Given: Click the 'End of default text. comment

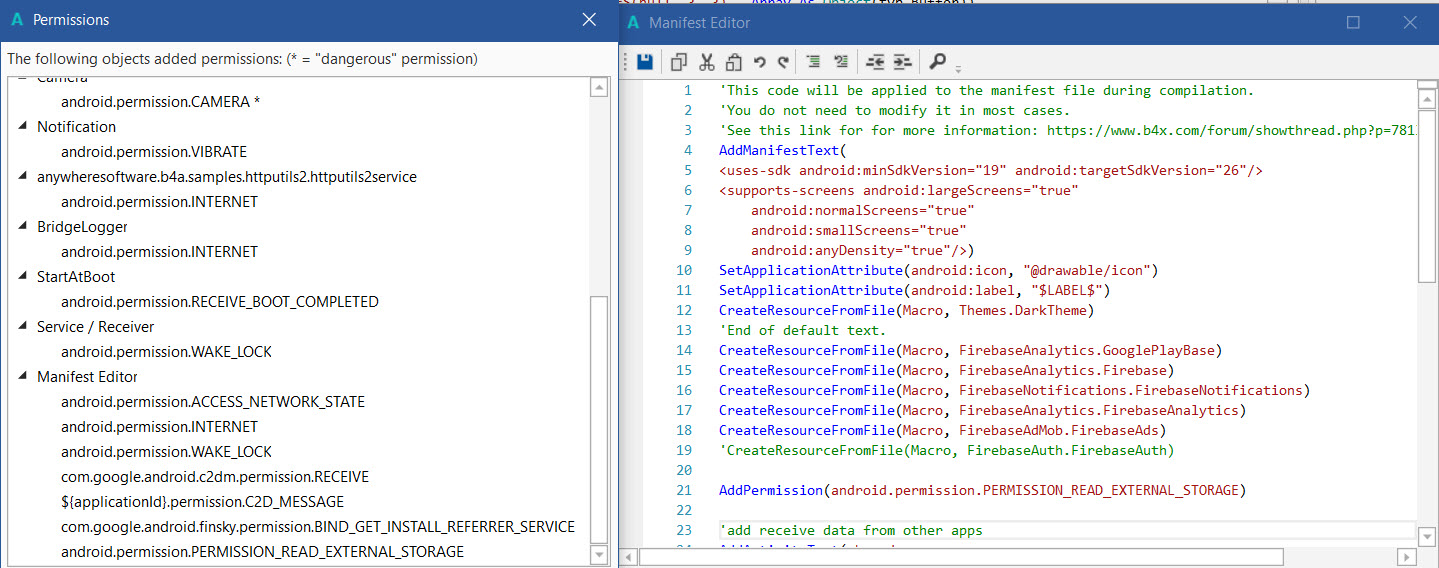Looking at the screenshot, I should pos(802,330).
